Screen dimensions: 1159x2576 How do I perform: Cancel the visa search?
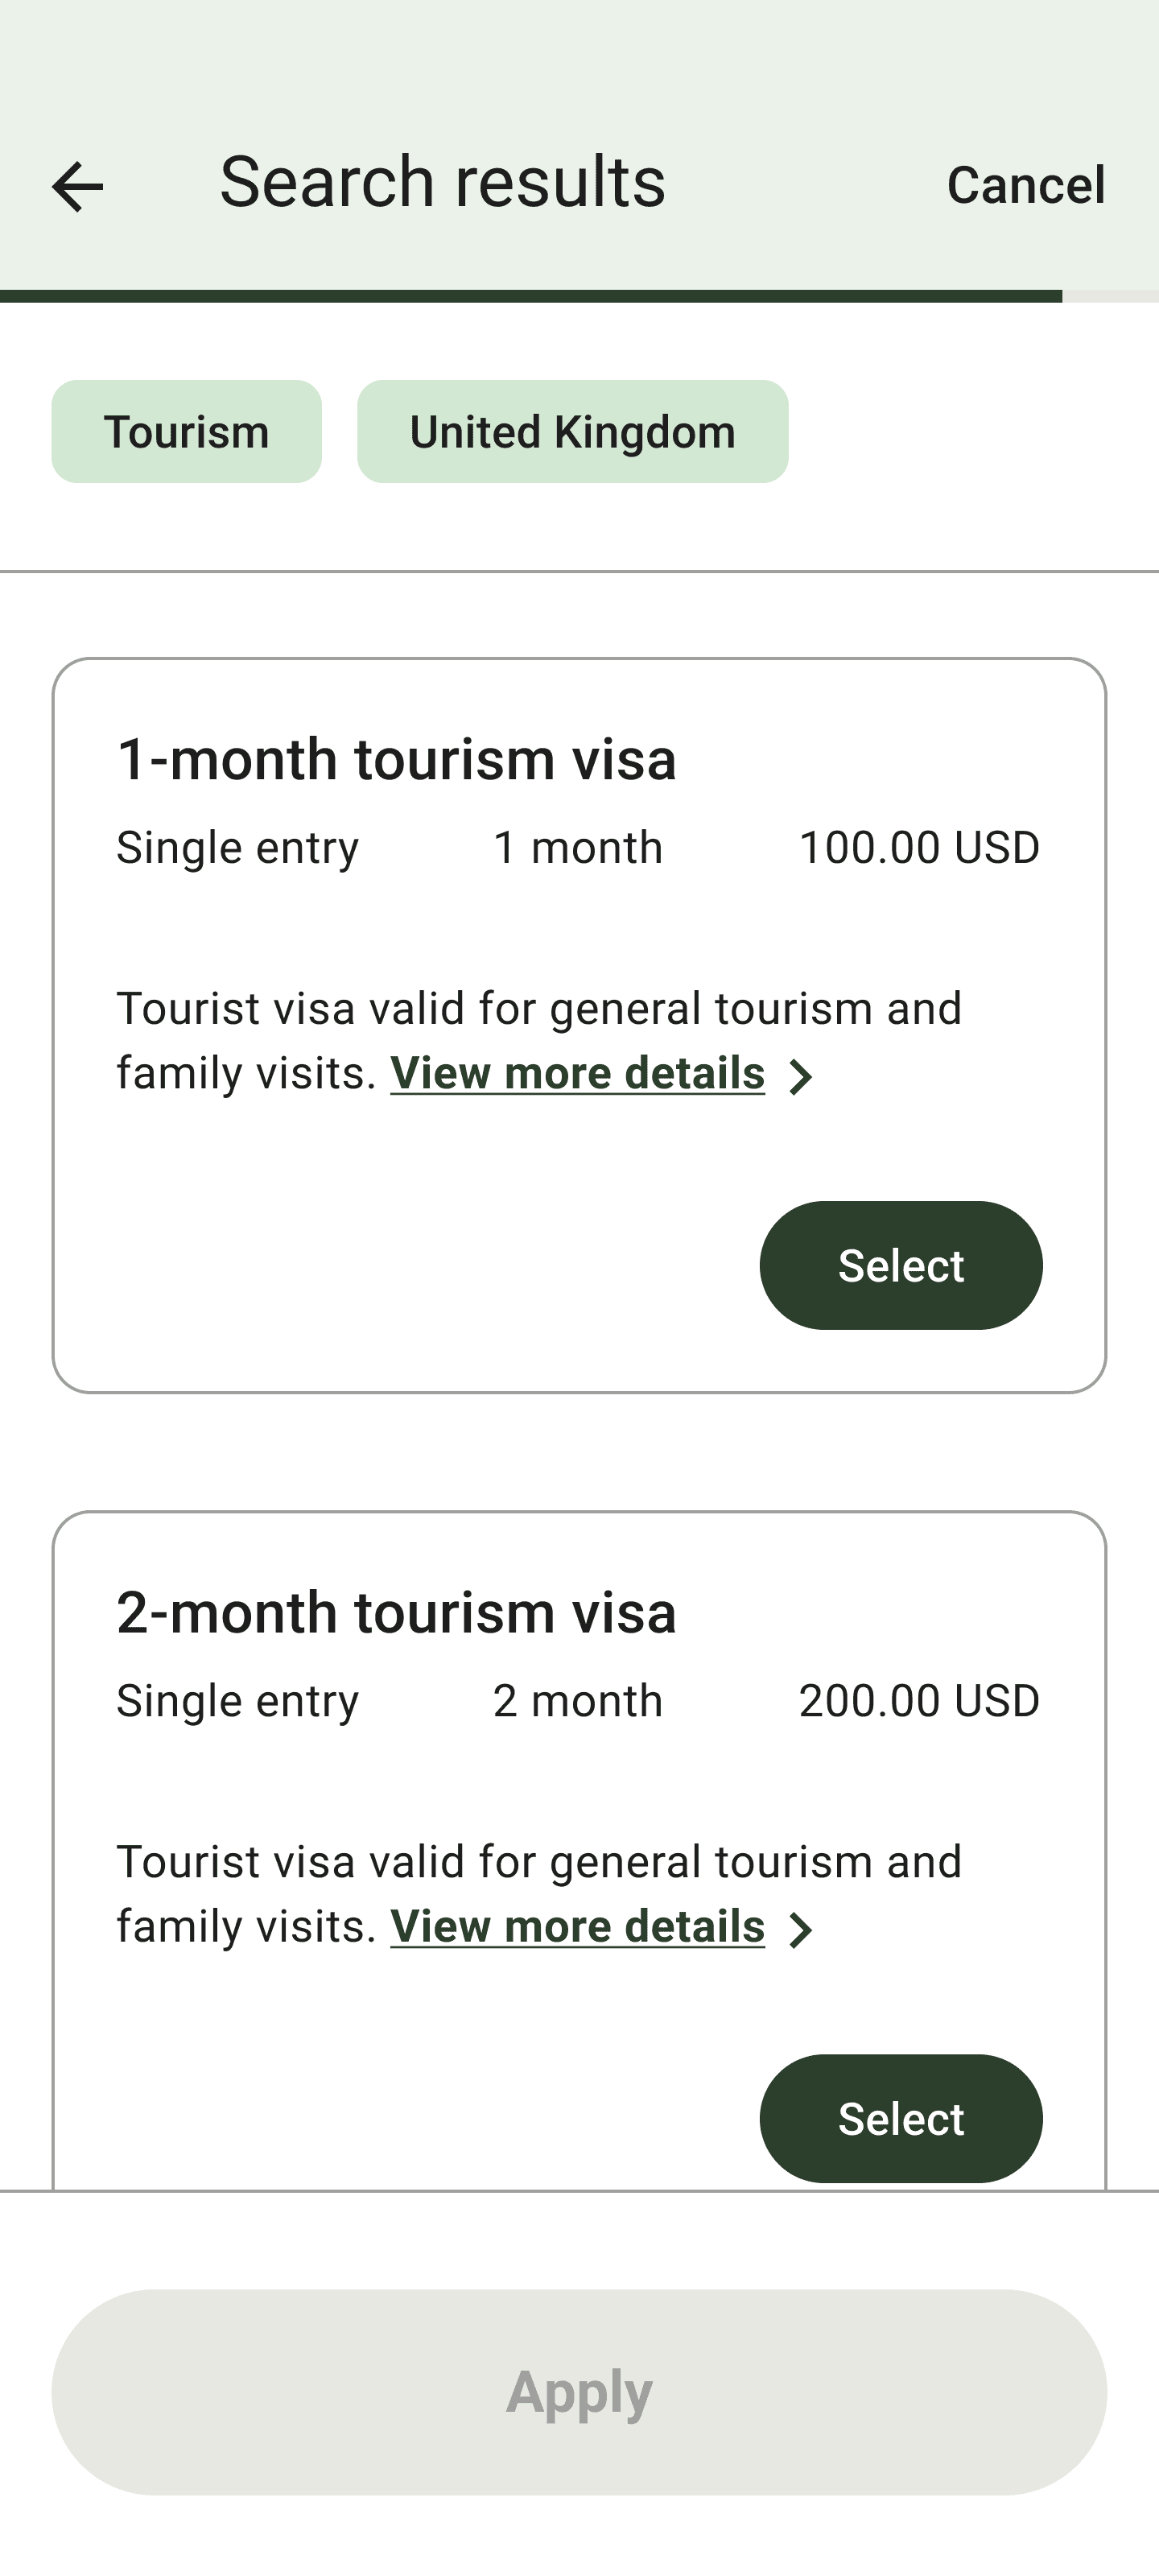tap(1025, 185)
